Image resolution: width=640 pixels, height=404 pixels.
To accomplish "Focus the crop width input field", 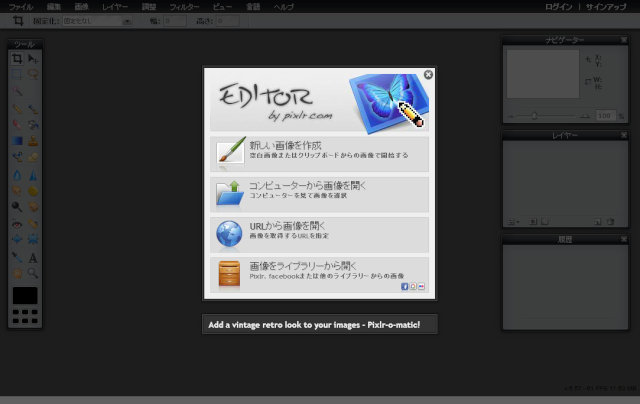I will (x=175, y=21).
